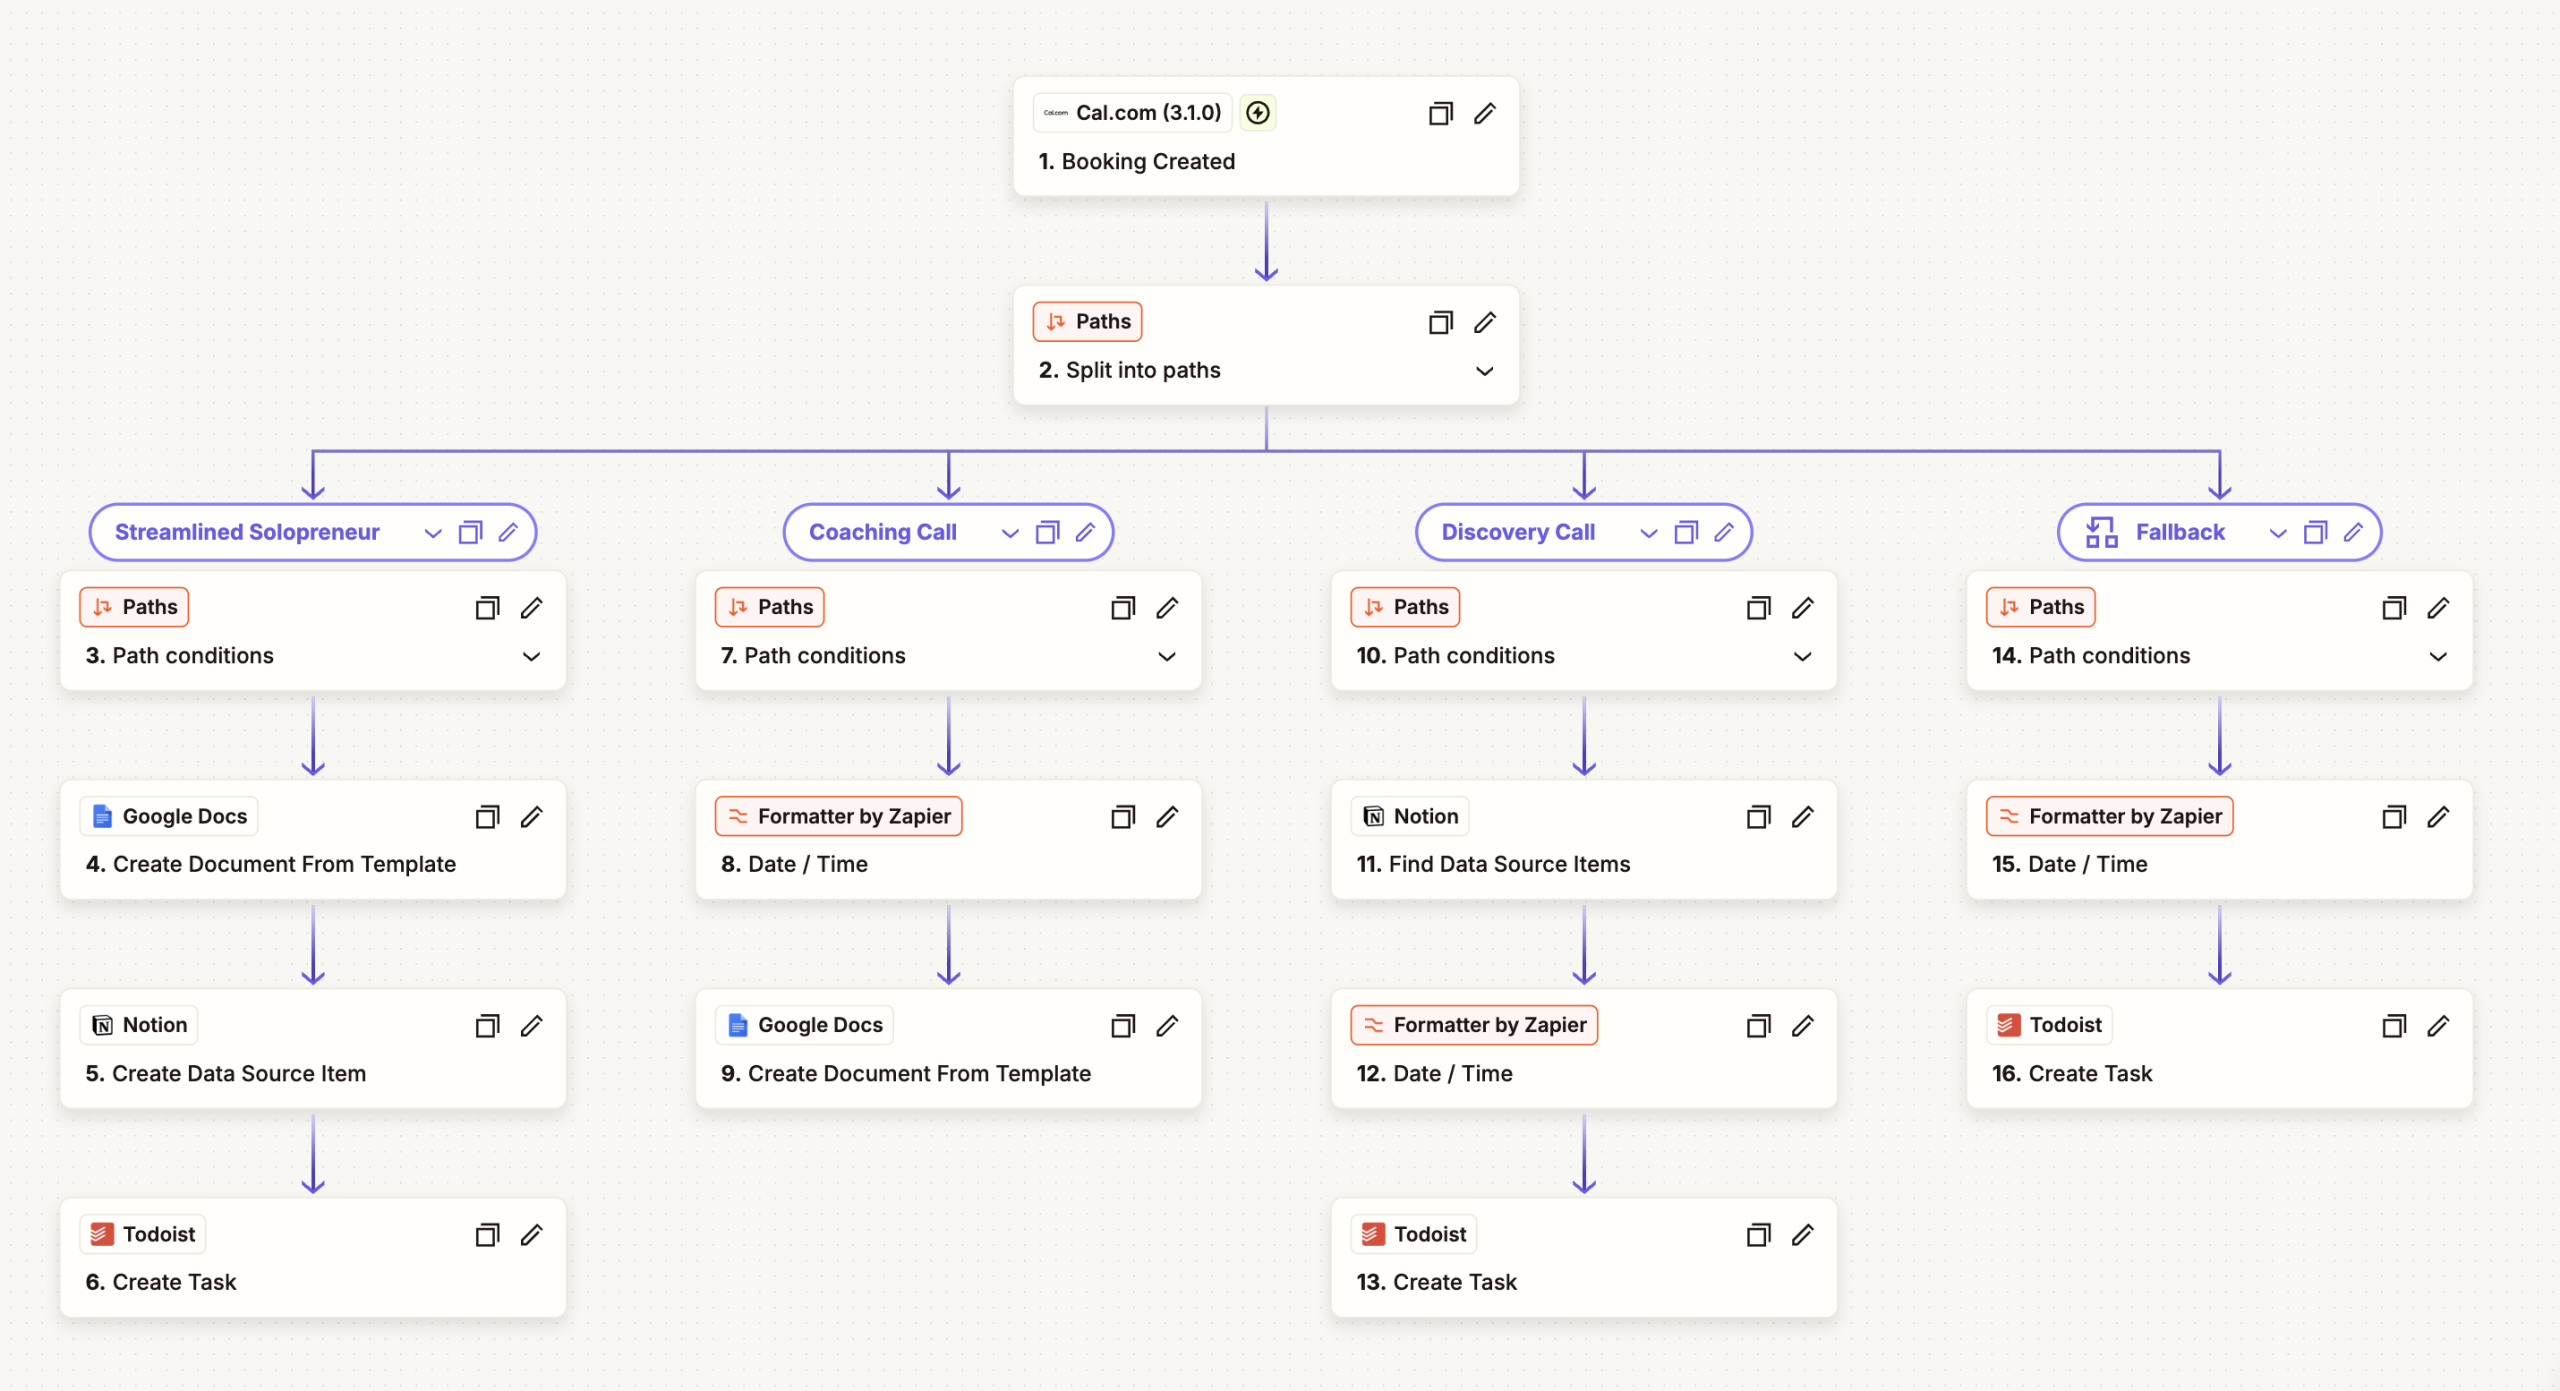Duplicate the Fallback path
This screenshot has width=2560, height=1391.
click(2315, 532)
